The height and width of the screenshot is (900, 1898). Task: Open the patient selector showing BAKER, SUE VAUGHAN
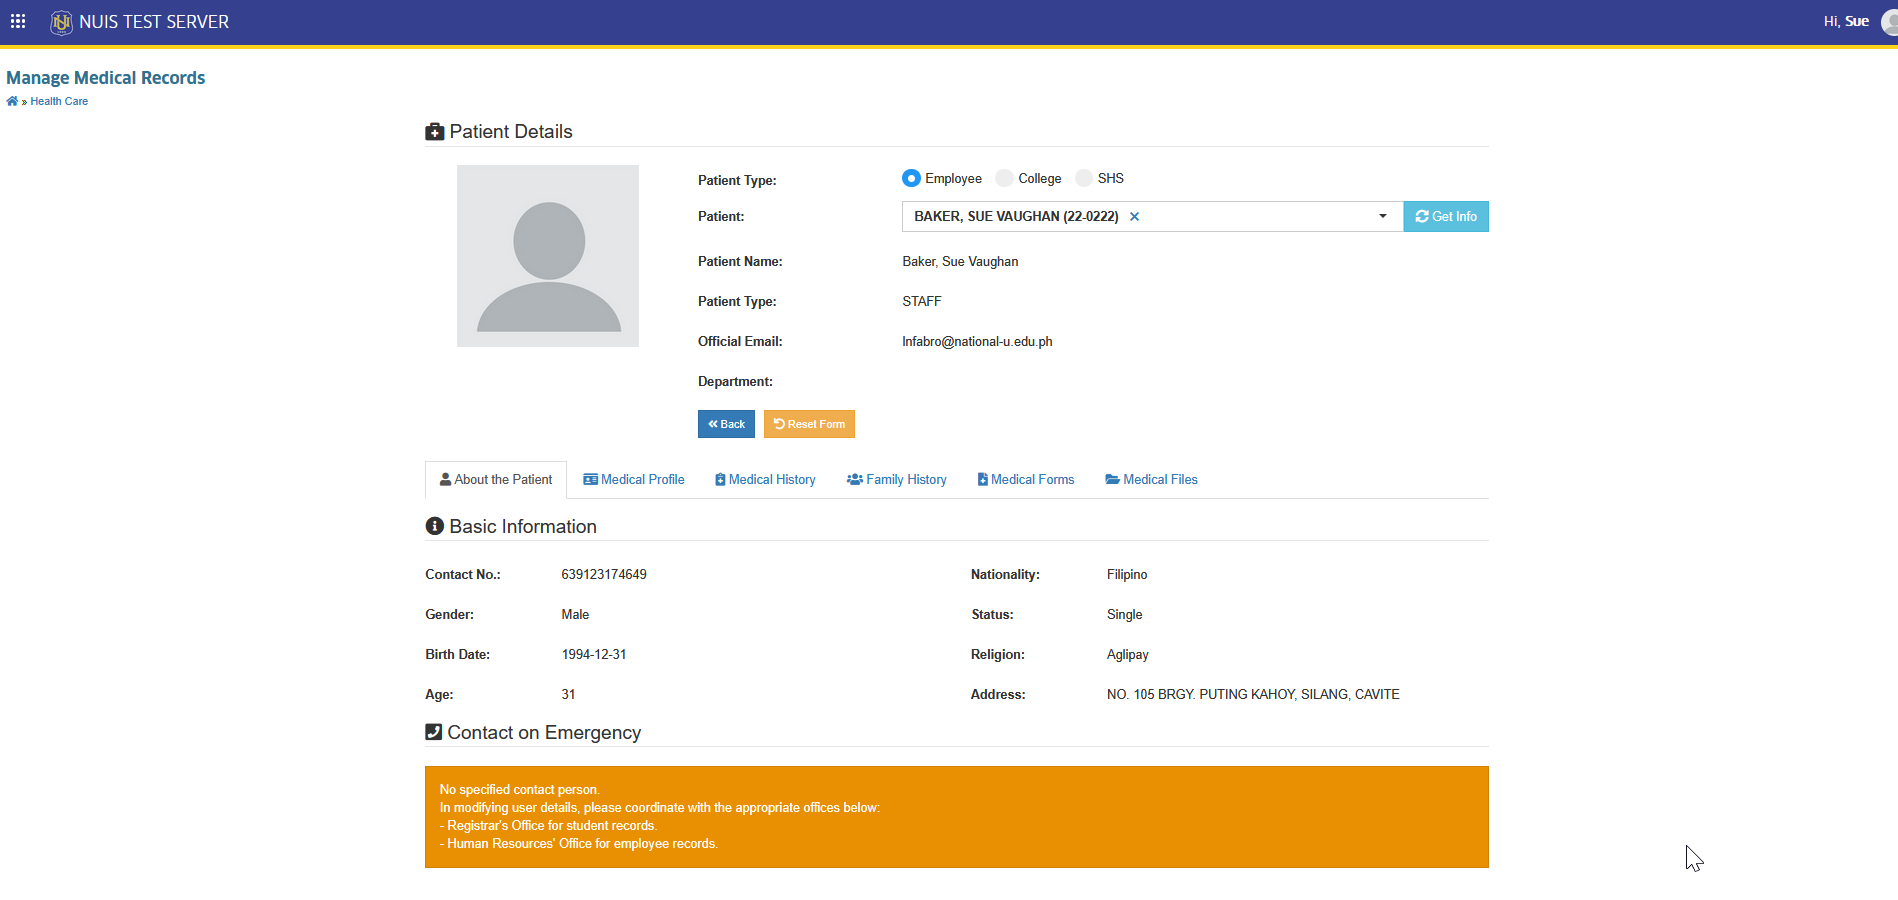pyautogui.click(x=1152, y=216)
